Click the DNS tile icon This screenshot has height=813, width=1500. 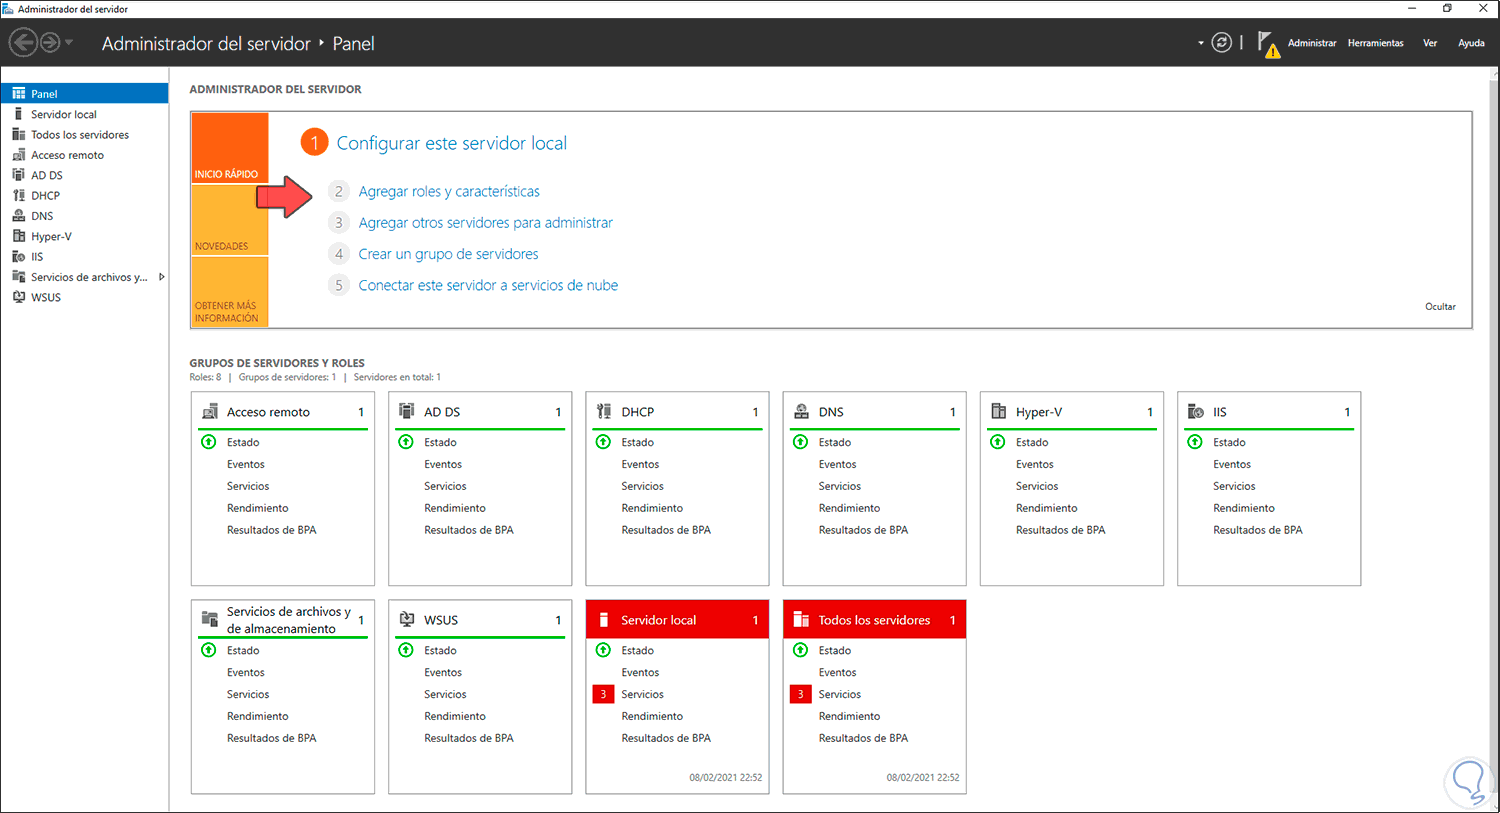point(801,412)
